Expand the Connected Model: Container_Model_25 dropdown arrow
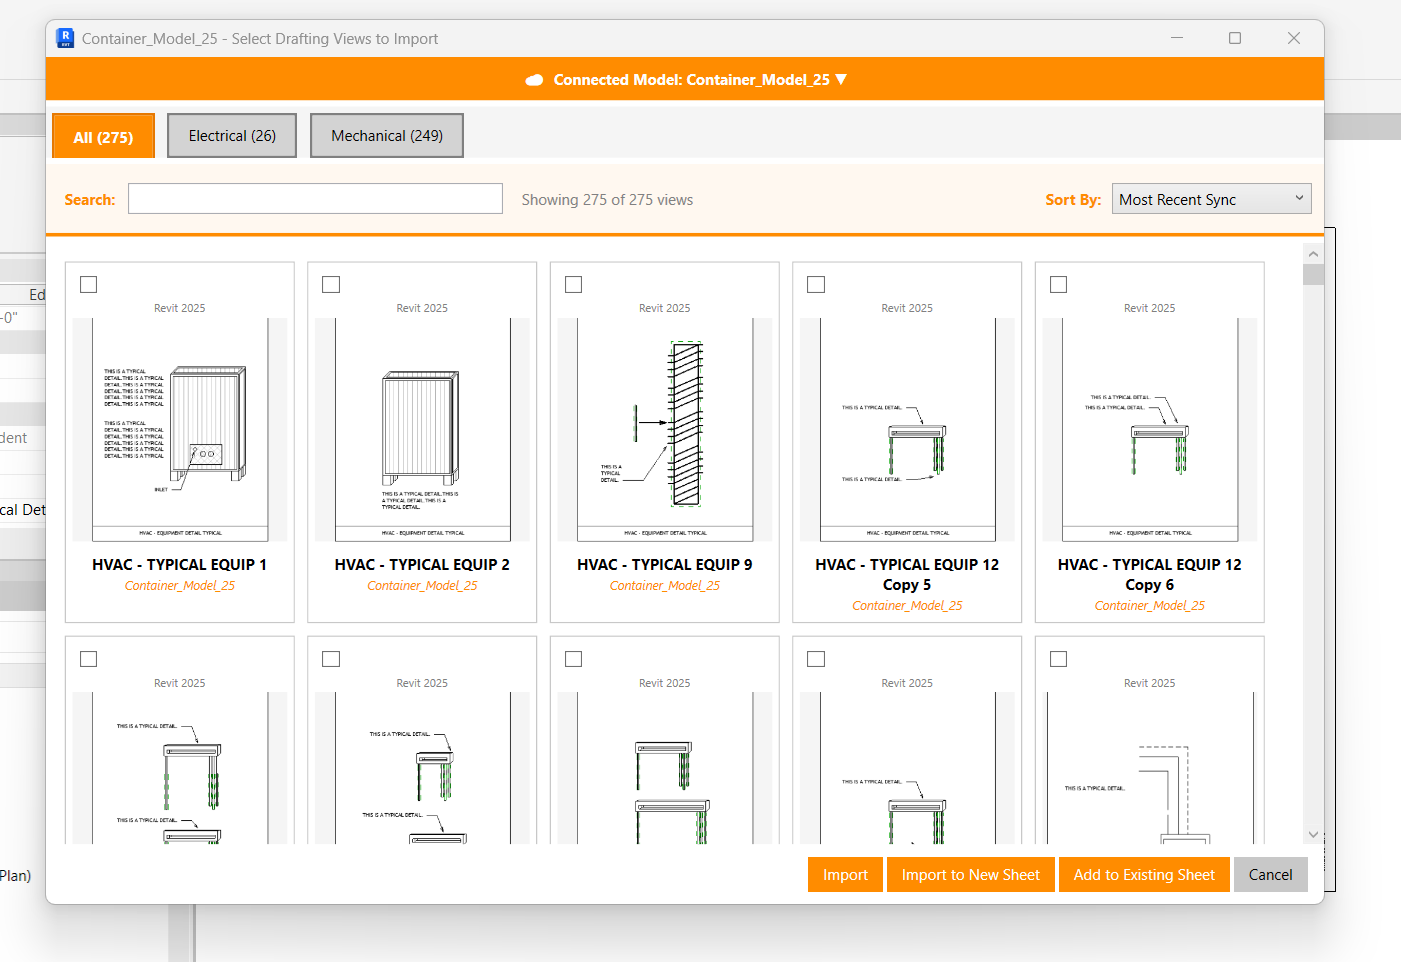The height and width of the screenshot is (962, 1401). (x=842, y=79)
